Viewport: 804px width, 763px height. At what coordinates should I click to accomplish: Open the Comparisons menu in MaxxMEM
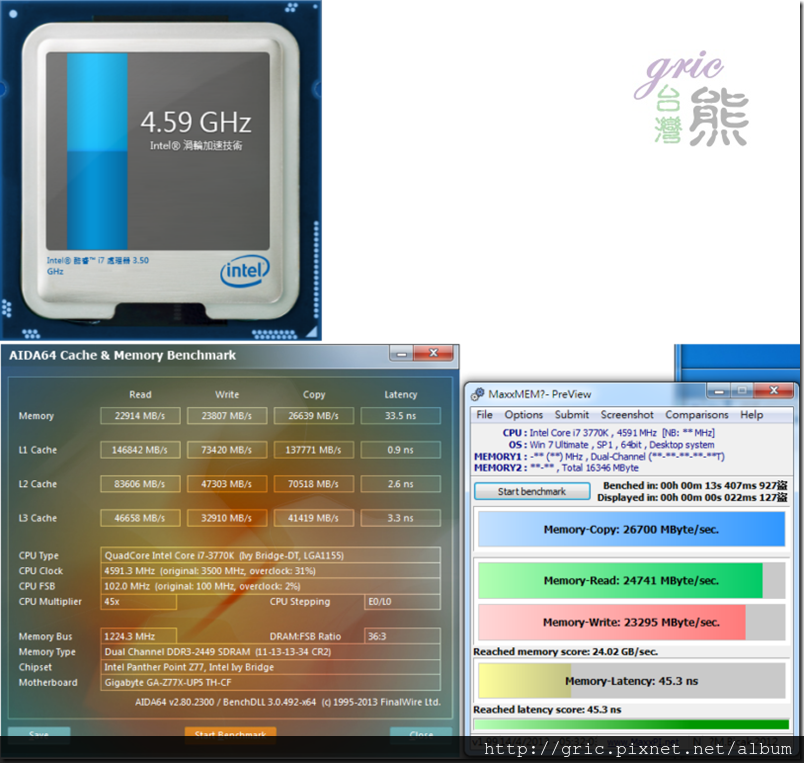(696, 414)
